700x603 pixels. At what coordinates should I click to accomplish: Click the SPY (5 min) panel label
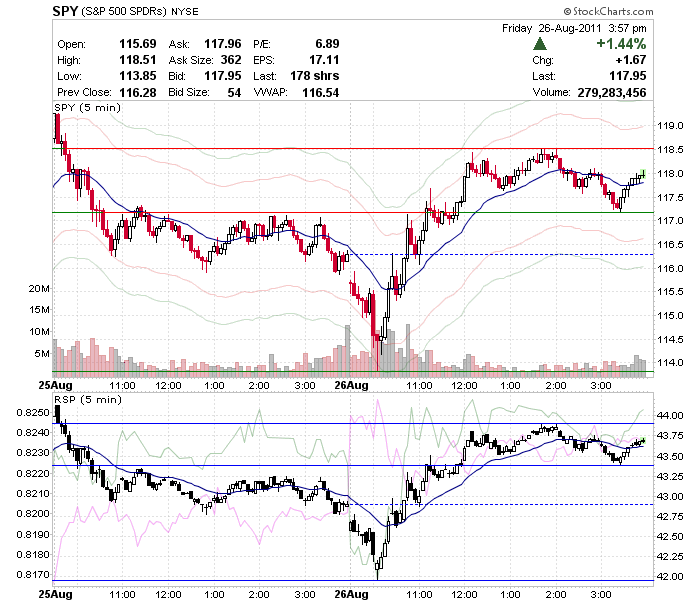click(87, 108)
